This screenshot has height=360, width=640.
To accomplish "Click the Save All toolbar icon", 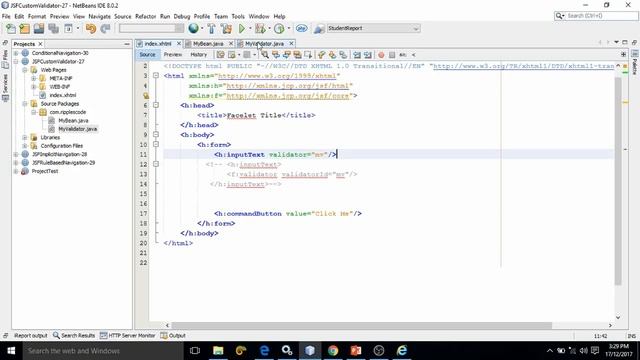I will 53,29.
